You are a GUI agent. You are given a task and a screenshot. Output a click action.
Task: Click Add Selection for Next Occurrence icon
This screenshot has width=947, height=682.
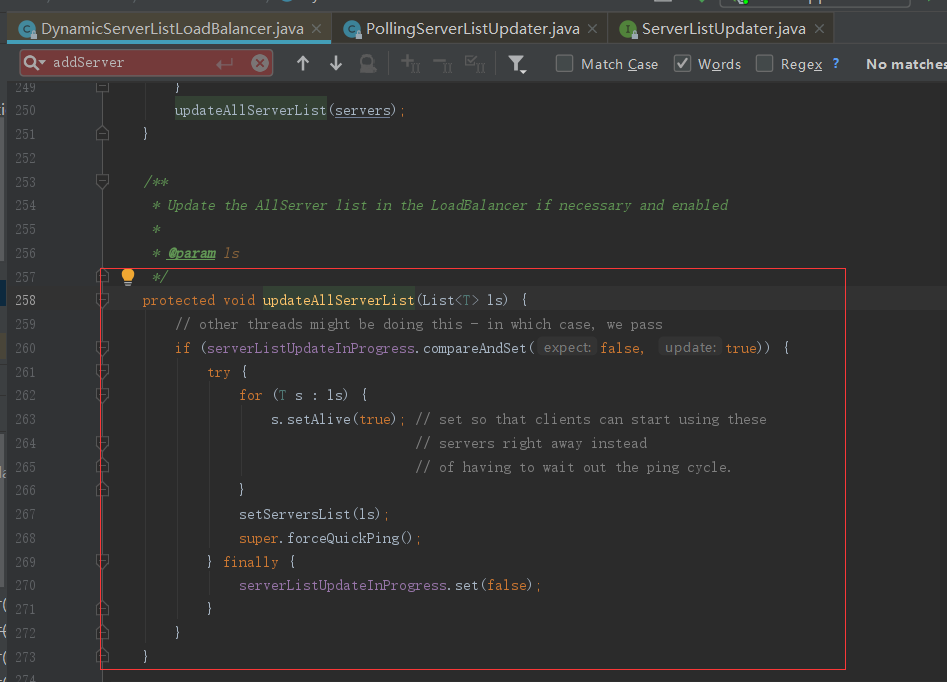(411, 63)
